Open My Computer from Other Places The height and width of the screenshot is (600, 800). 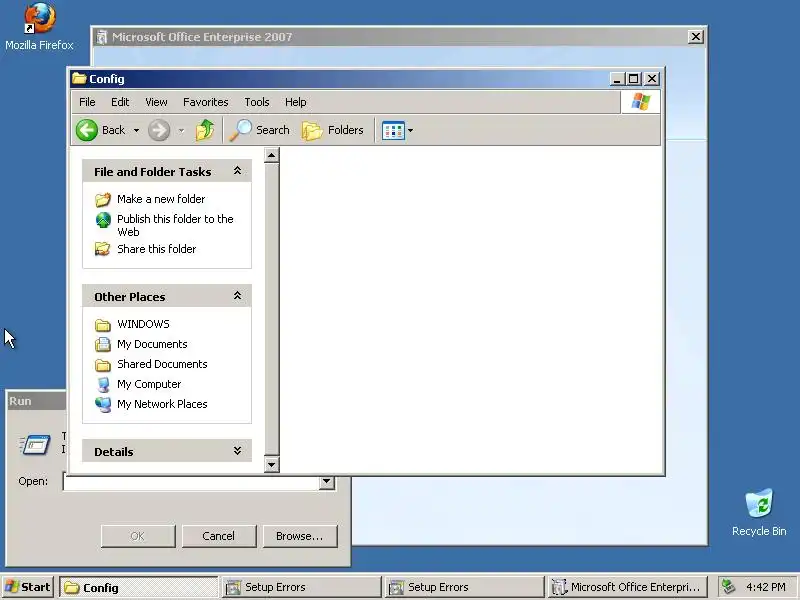click(x=149, y=384)
